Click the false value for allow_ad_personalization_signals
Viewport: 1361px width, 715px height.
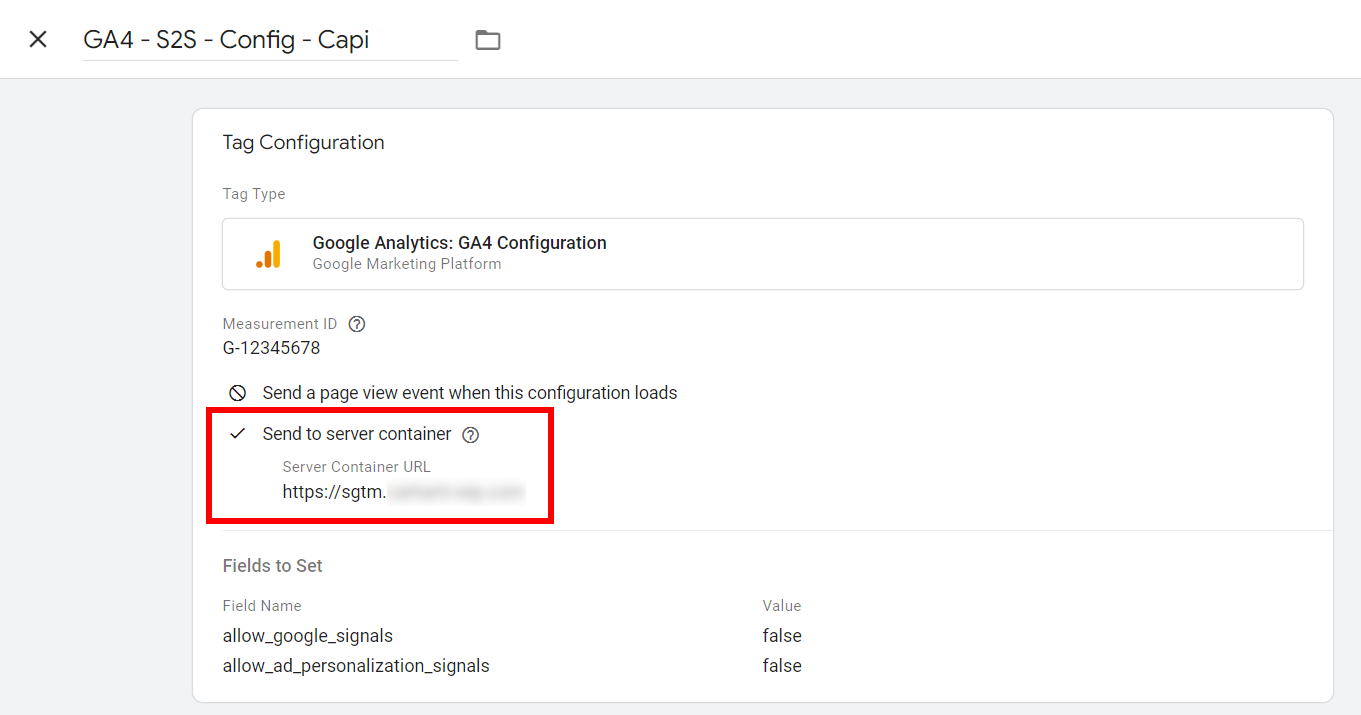pyautogui.click(x=782, y=666)
